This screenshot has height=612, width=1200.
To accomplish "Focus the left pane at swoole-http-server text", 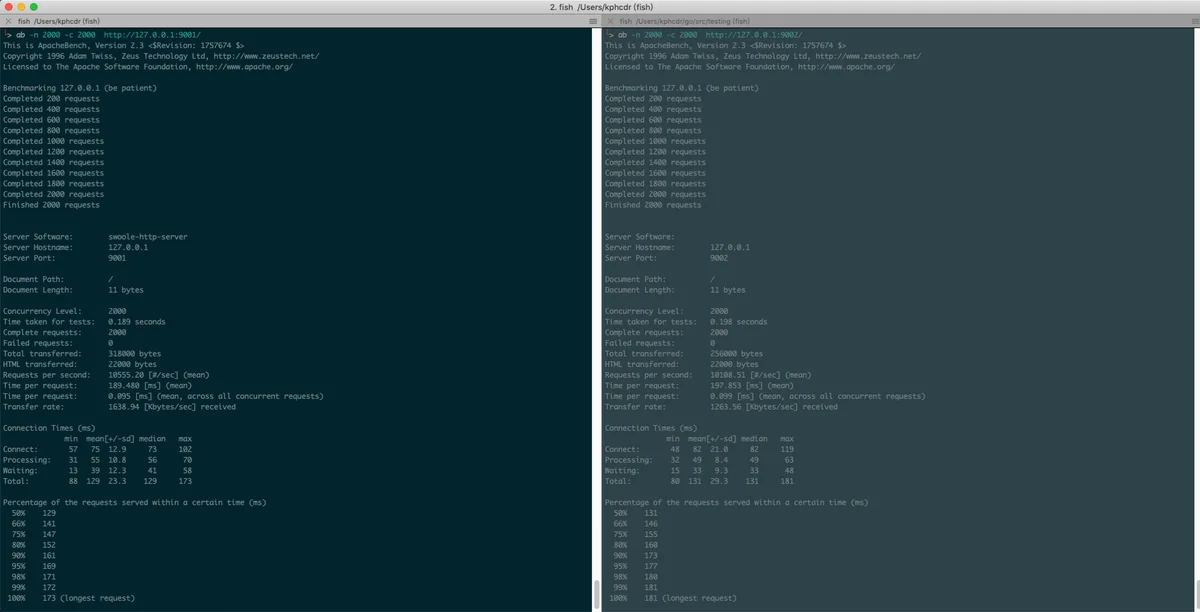I will (148, 237).
